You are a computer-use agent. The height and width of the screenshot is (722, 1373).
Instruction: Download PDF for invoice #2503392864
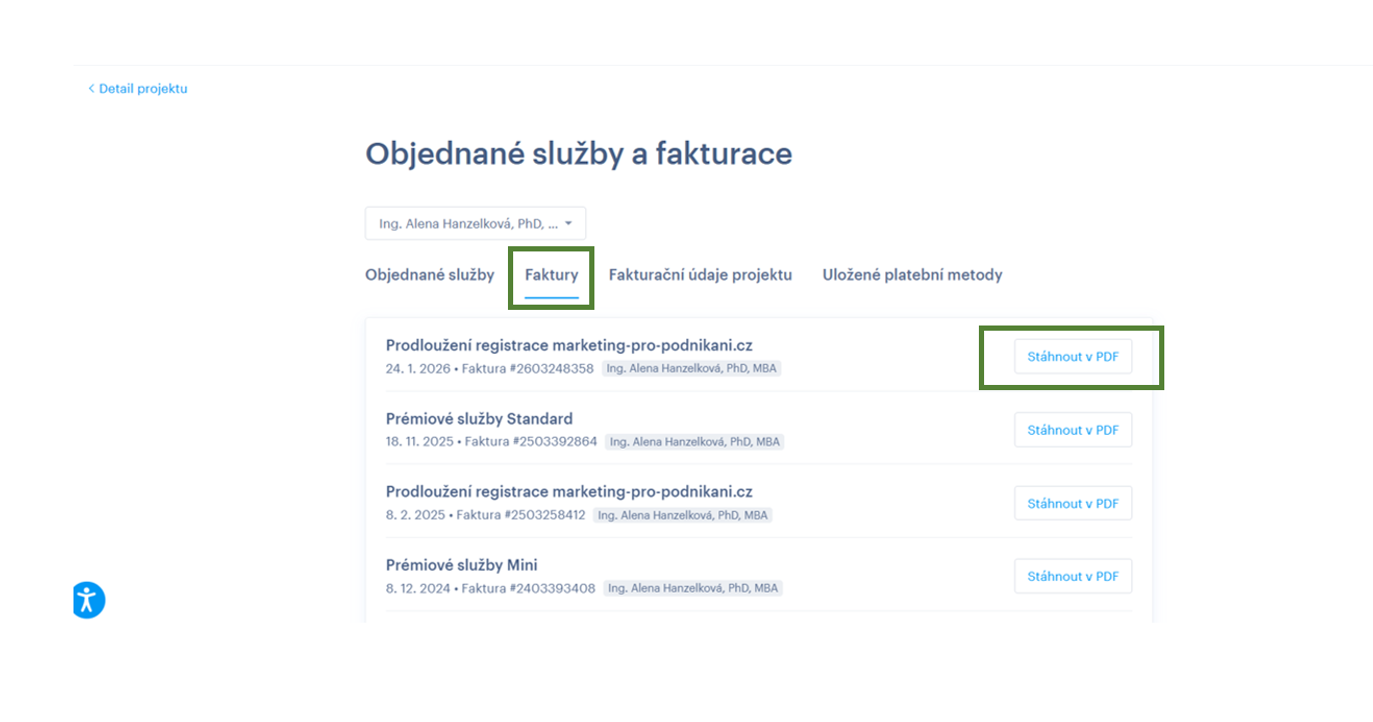coord(1073,430)
